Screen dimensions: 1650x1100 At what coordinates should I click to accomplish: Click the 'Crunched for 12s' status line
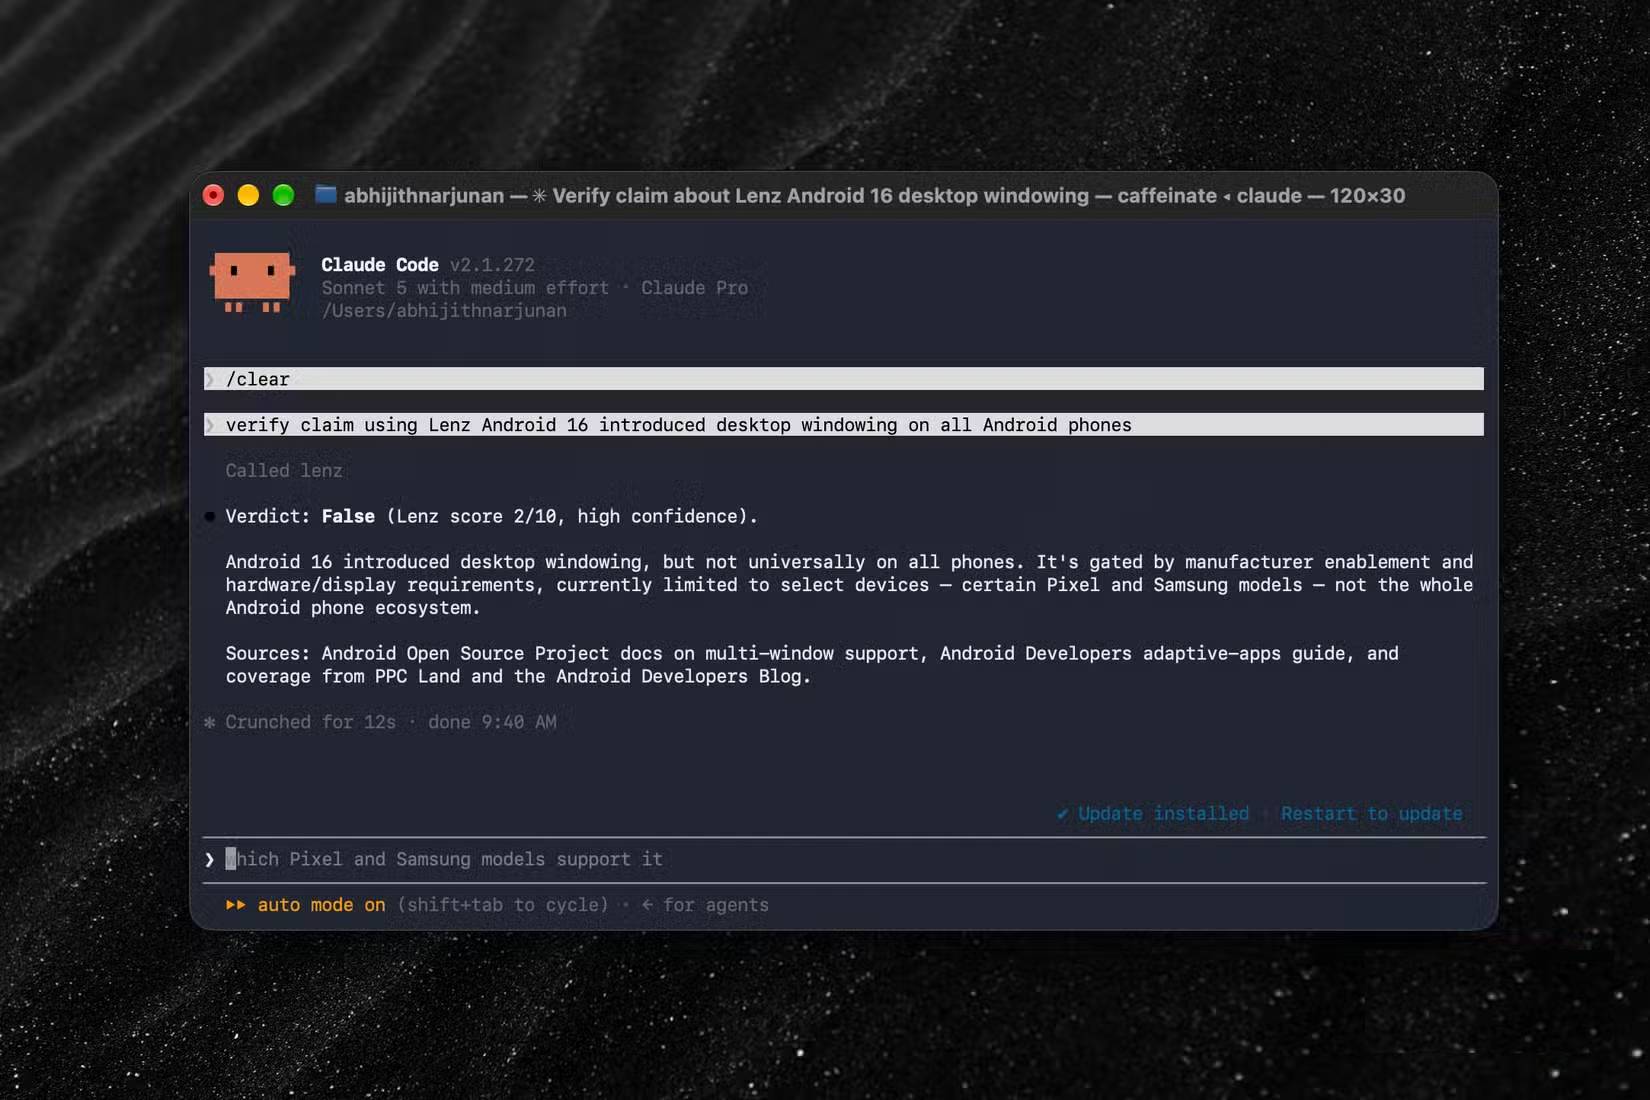(x=380, y=722)
